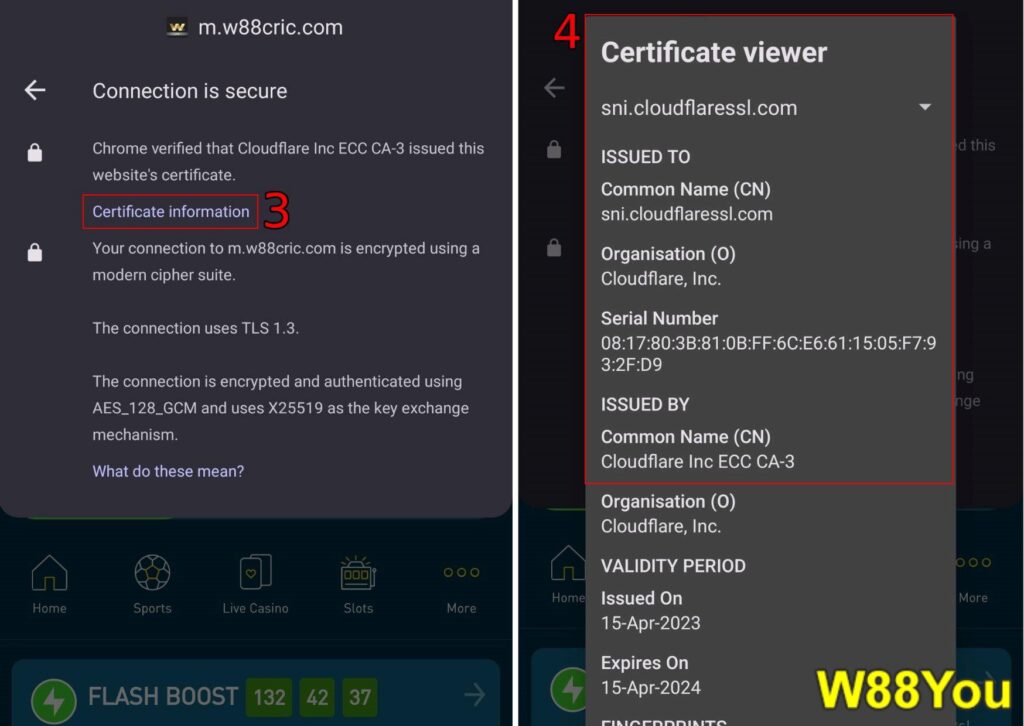Open Home tab in left screenshot navigation

[50, 584]
